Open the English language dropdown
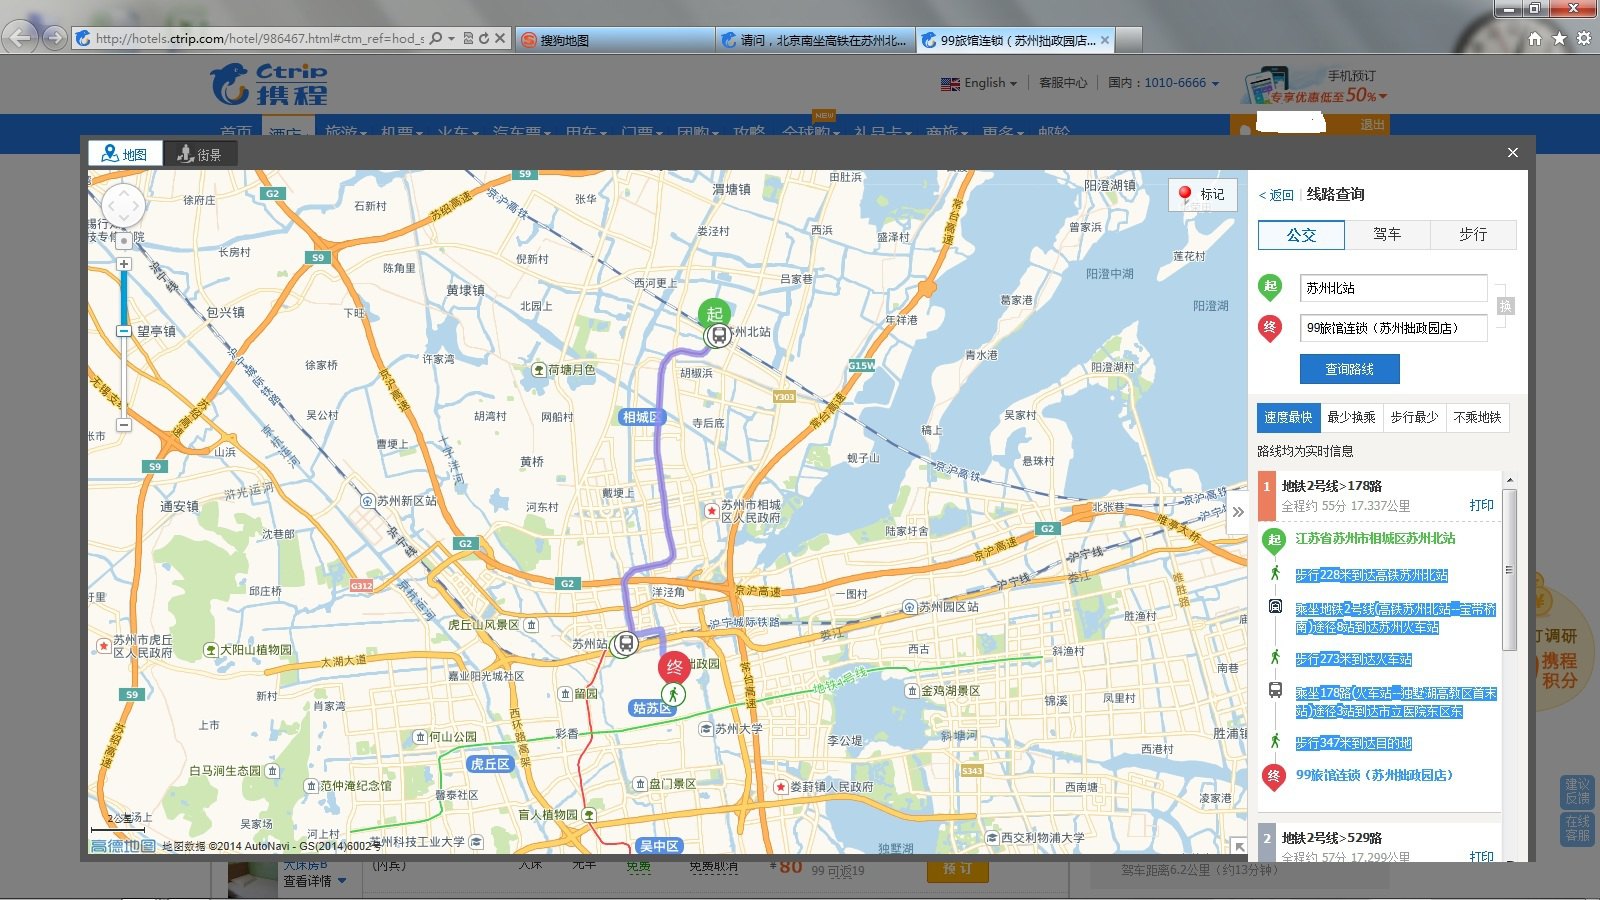Screen dimensions: 1600x900 tap(979, 83)
